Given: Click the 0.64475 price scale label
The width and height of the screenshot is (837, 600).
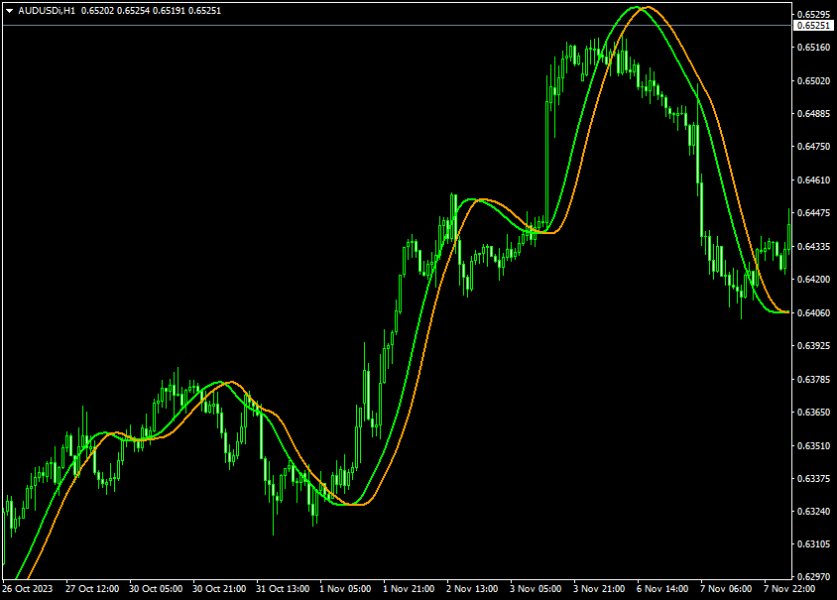Looking at the screenshot, I should [x=814, y=213].
